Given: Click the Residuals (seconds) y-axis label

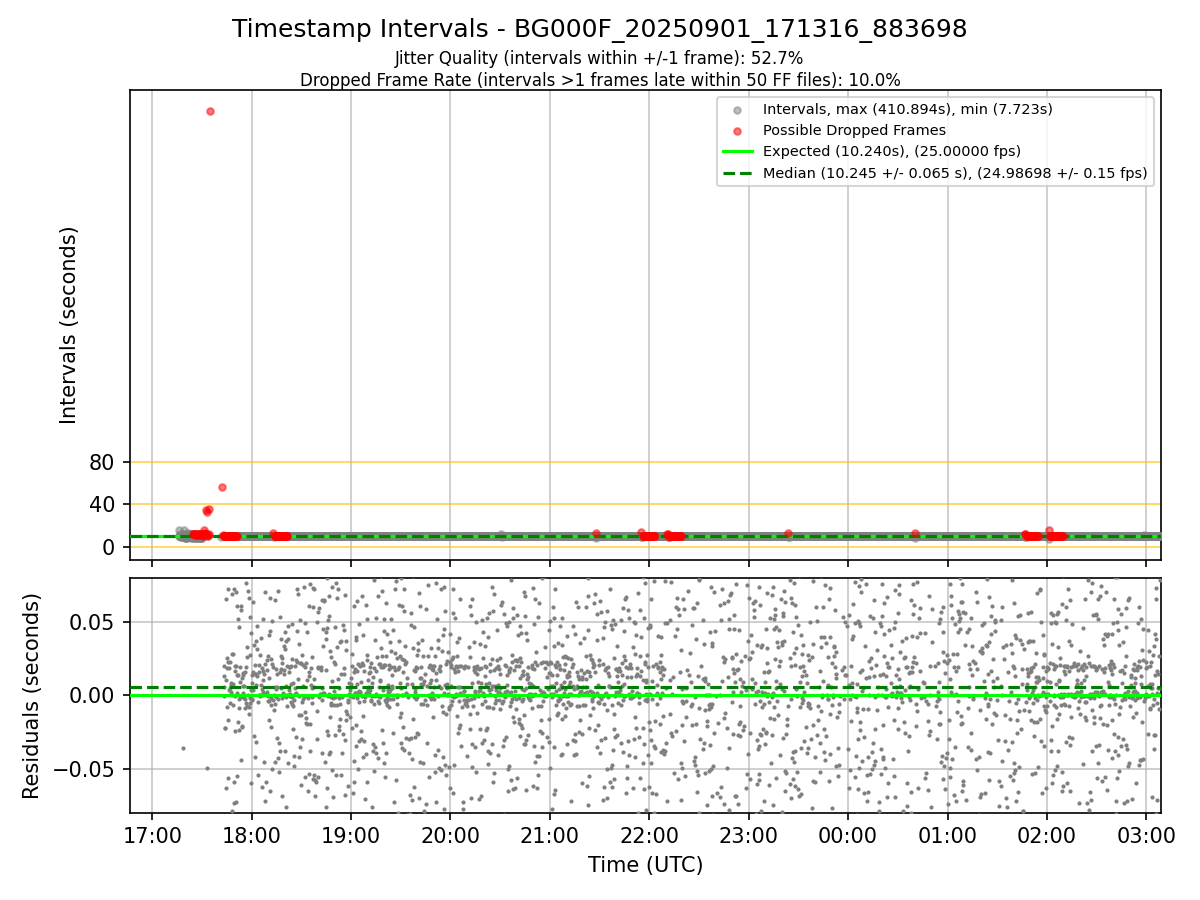Looking at the screenshot, I should tap(32, 696).
